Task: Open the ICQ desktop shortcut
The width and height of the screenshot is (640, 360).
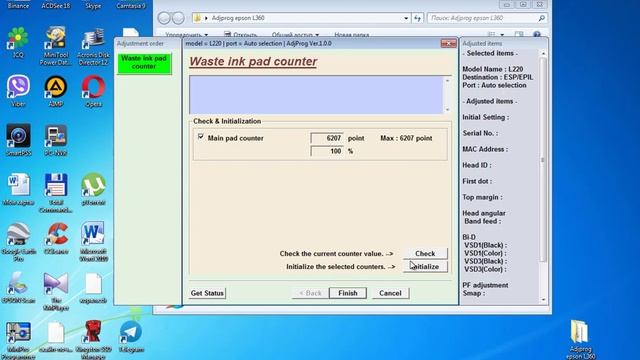Action: pos(18,42)
